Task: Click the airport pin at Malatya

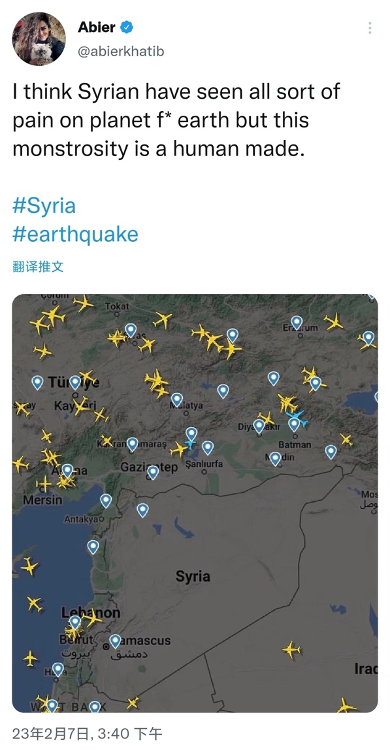Action: tap(177, 399)
